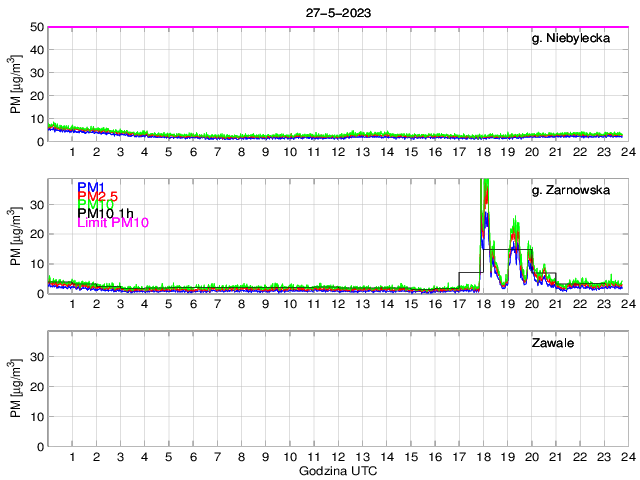Image resolution: width=640 pixels, height=480 pixels.
Task: Click y-axis PM label of Zawale plot
Action: (x=16, y=389)
